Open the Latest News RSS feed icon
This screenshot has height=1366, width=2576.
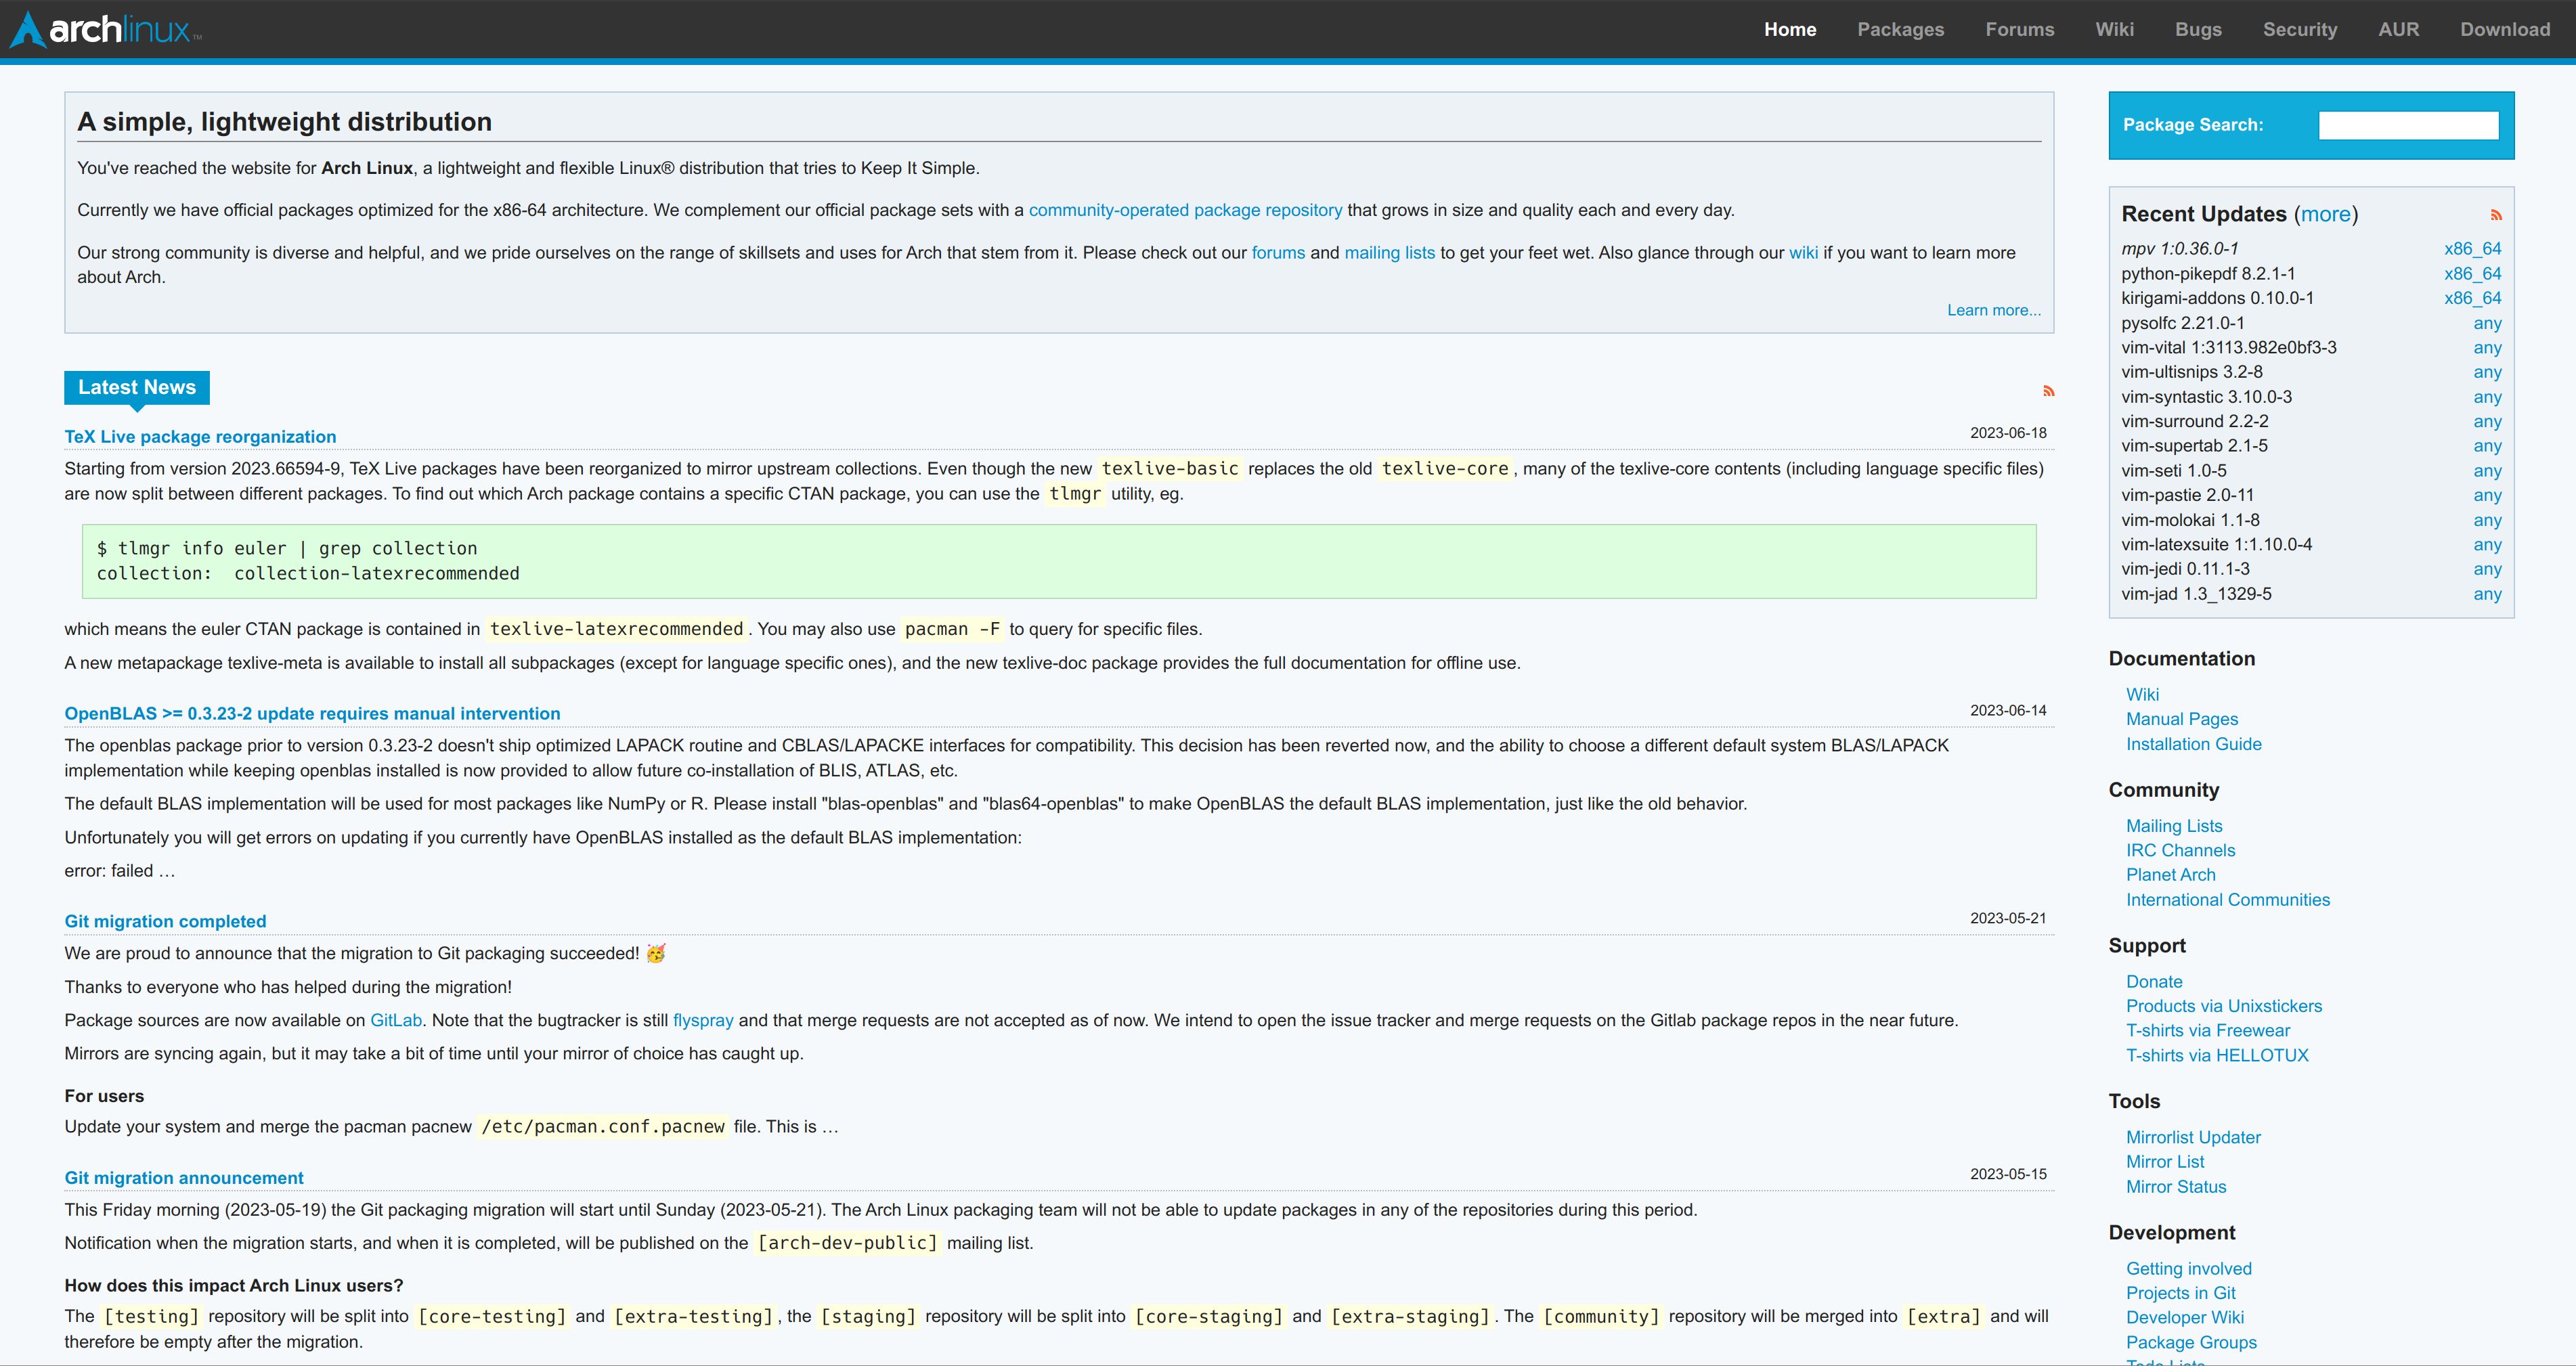coord(2048,391)
